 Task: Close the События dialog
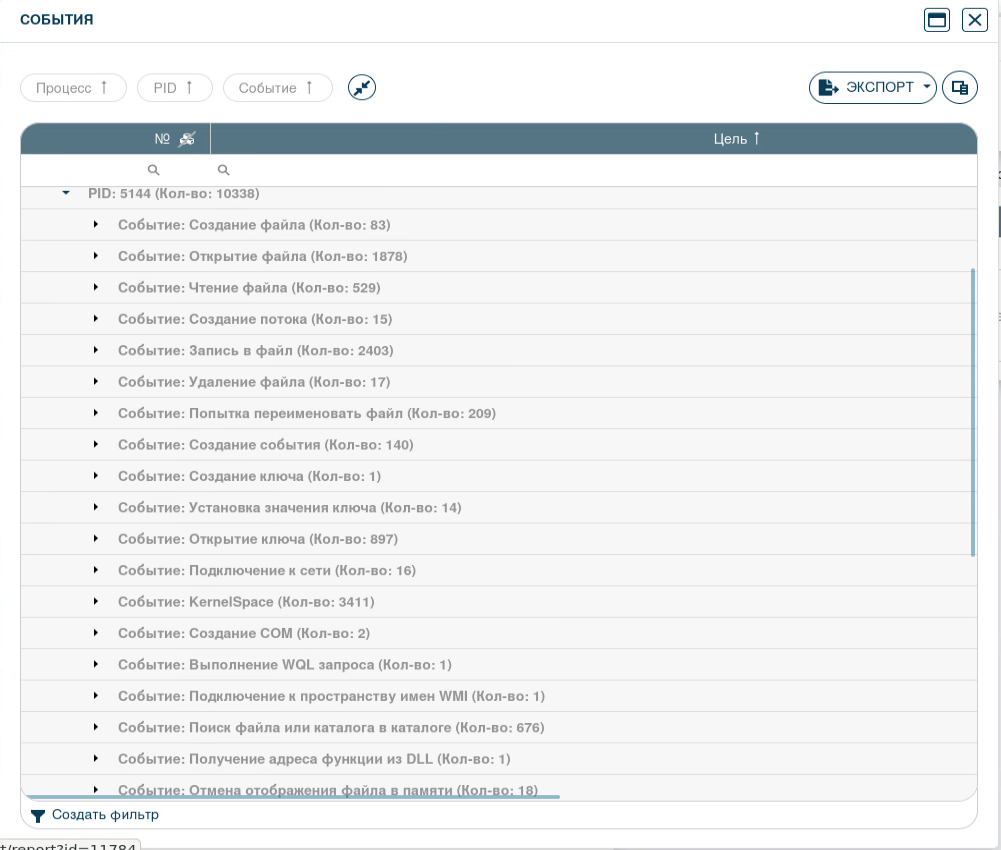click(x=974, y=19)
